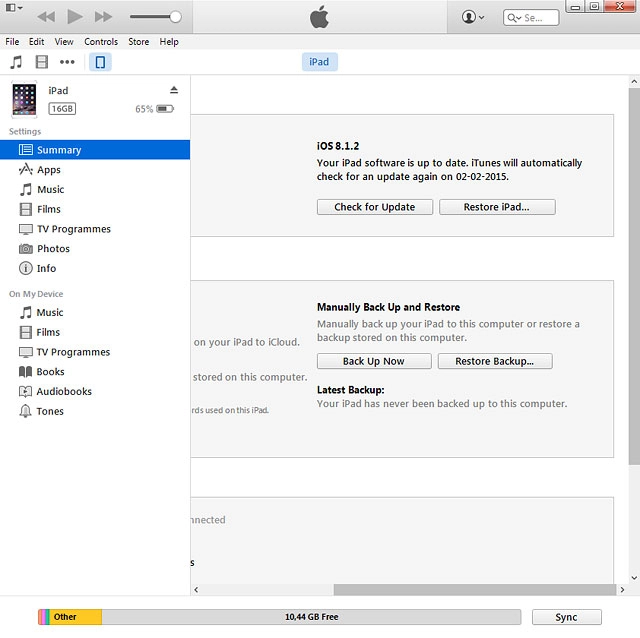This screenshot has width=640, height=638.
Task: Click the Previous track rewind button
Action: coord(46,17)
